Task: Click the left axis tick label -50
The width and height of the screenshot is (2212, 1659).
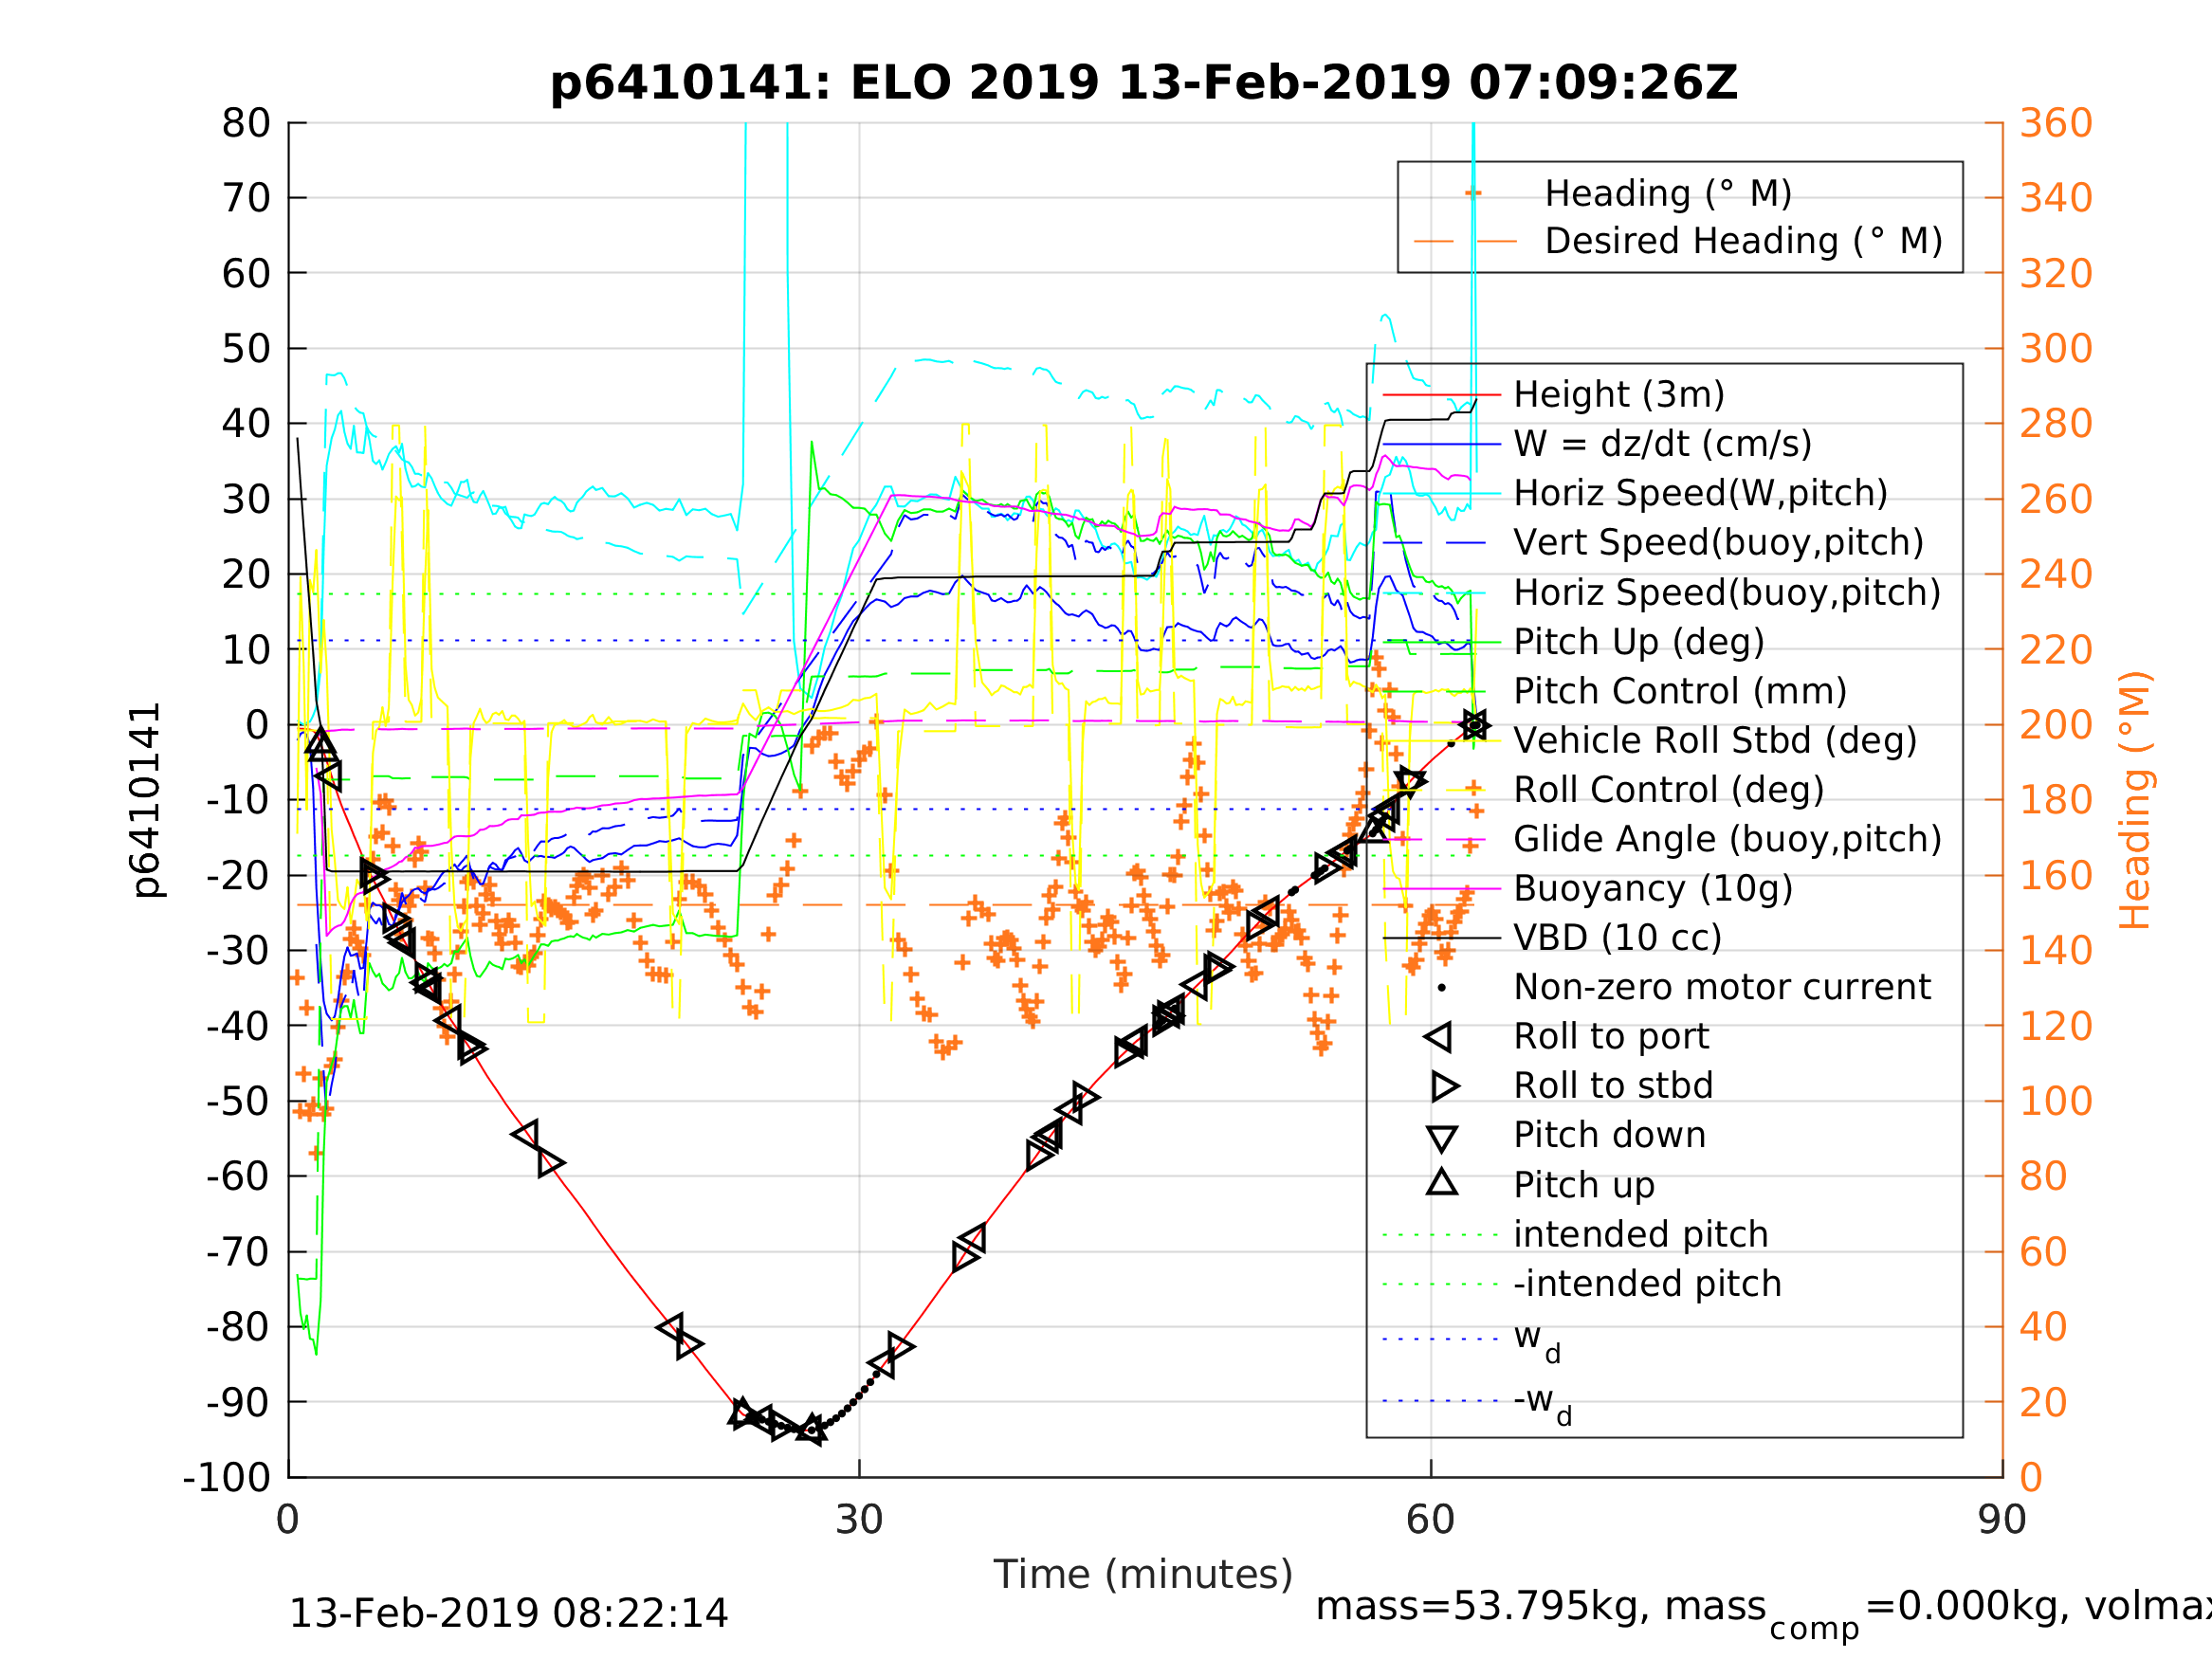Action: (x=239, y=1102)
